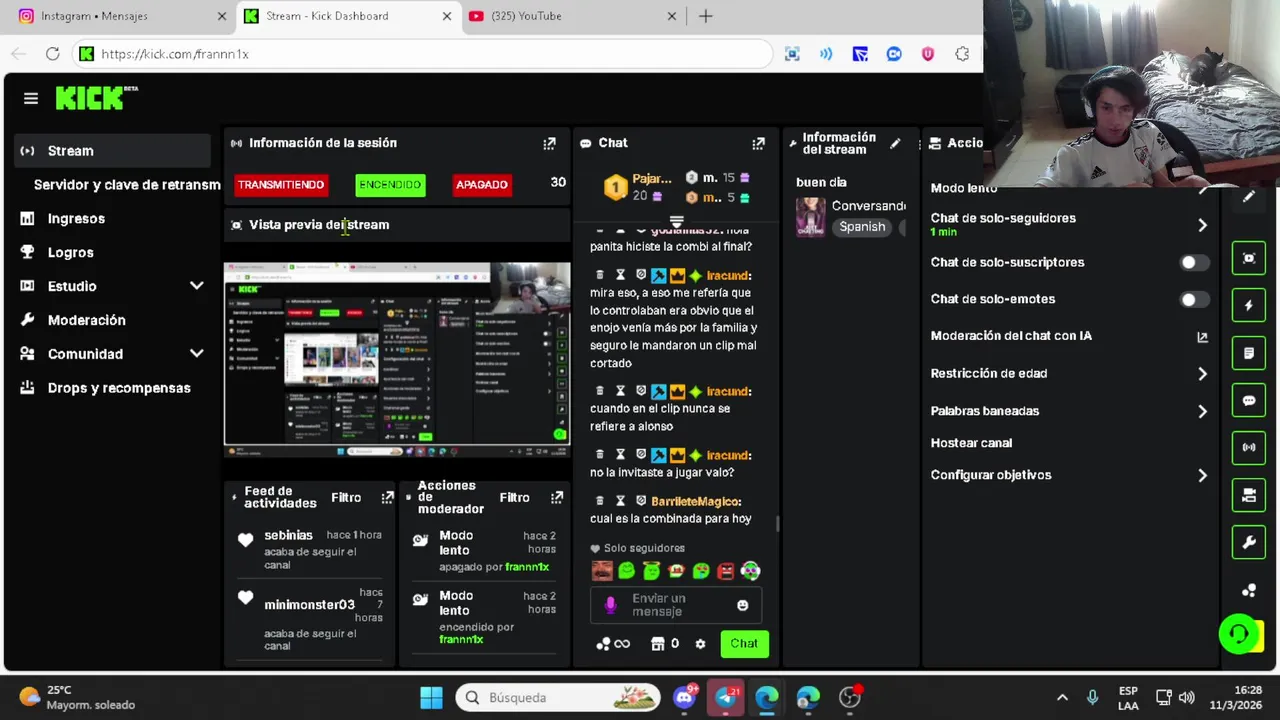The image size is (1280, 720).
Task: Click the screen capture icon in right toolbar
Action: [1249, 258]
